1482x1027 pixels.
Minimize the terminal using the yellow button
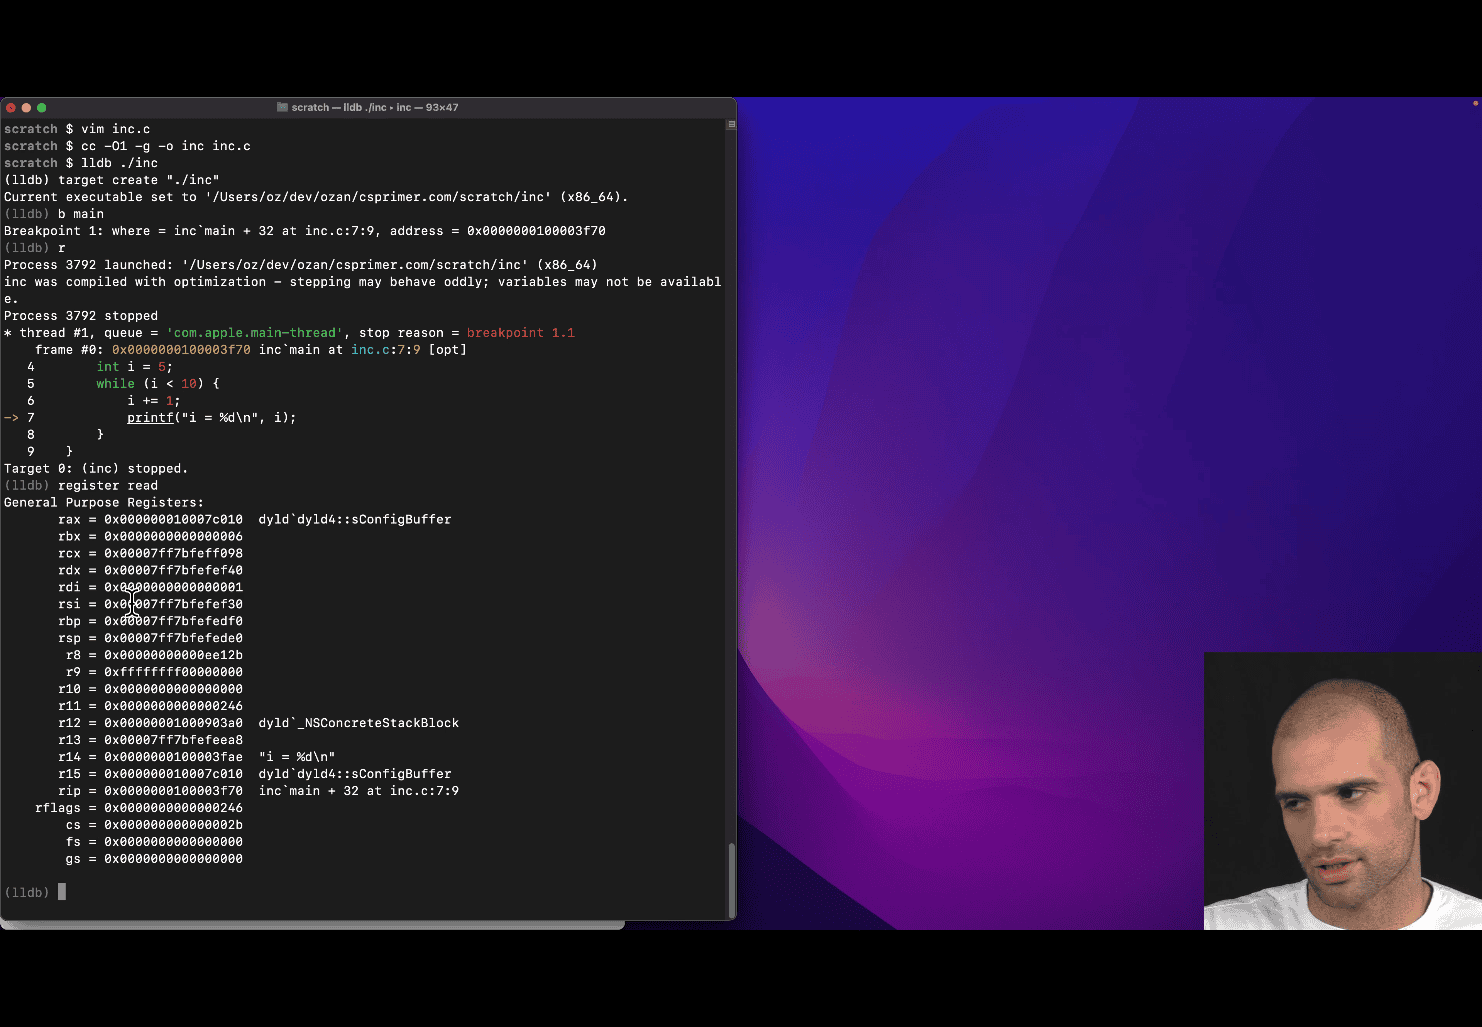coord(26,108)
